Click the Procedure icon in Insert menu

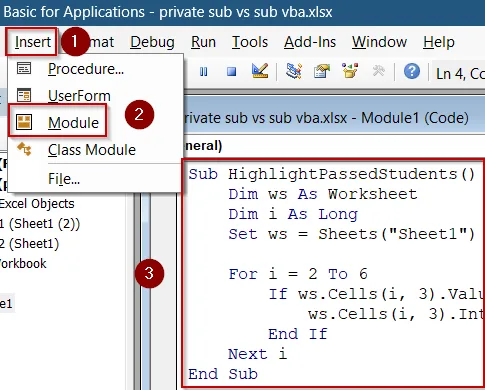tap(24, 68)
